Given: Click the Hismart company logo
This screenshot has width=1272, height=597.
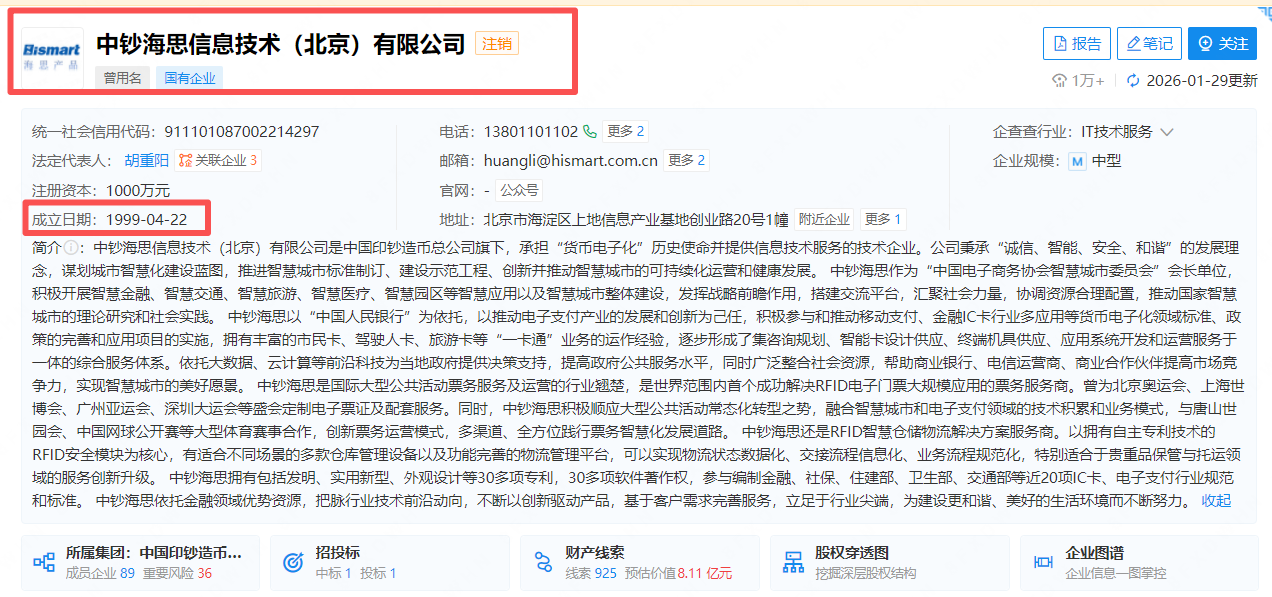Looking at the screenshot, I should tap(52, 54).
